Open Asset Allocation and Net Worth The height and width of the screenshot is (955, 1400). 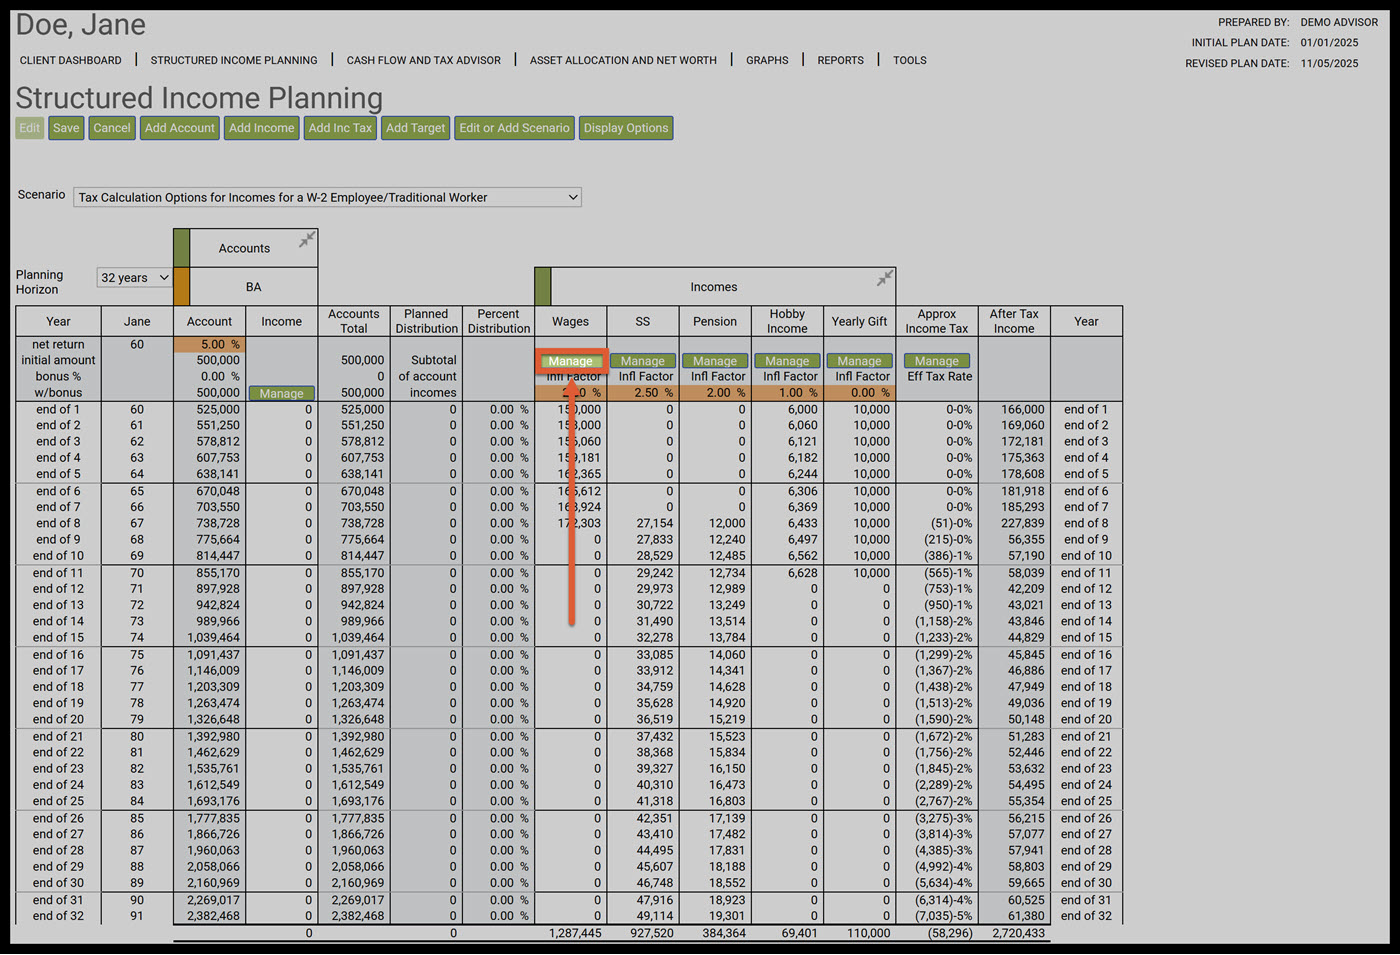pyautogui.click(x=623, y=60)
